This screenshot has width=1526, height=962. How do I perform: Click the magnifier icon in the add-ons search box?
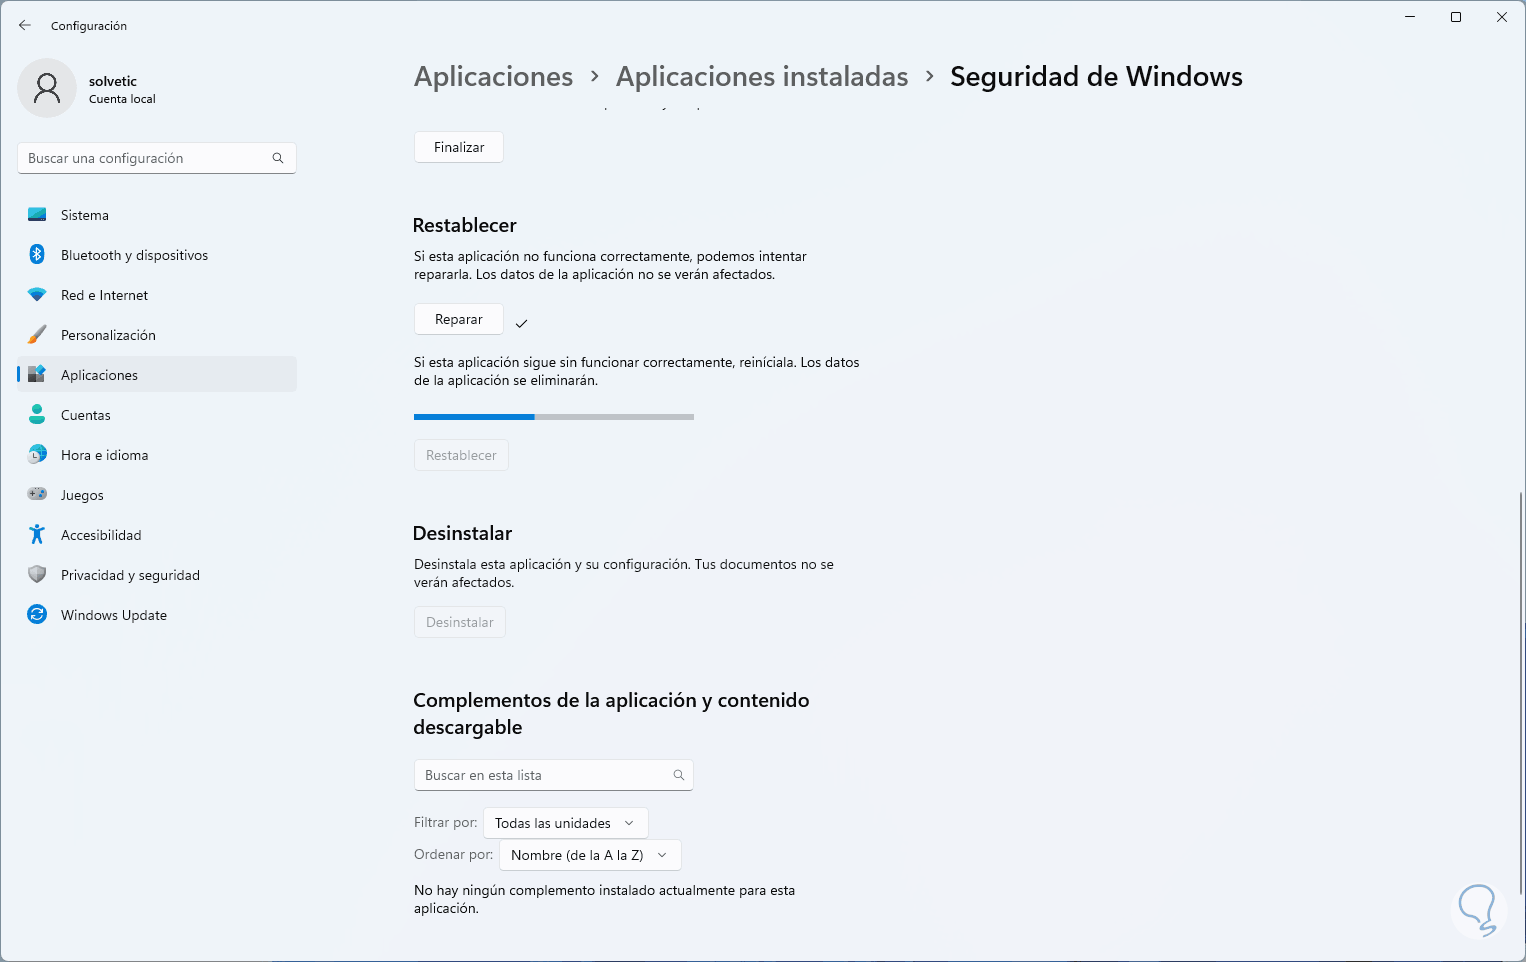click(x=679, y=775)
